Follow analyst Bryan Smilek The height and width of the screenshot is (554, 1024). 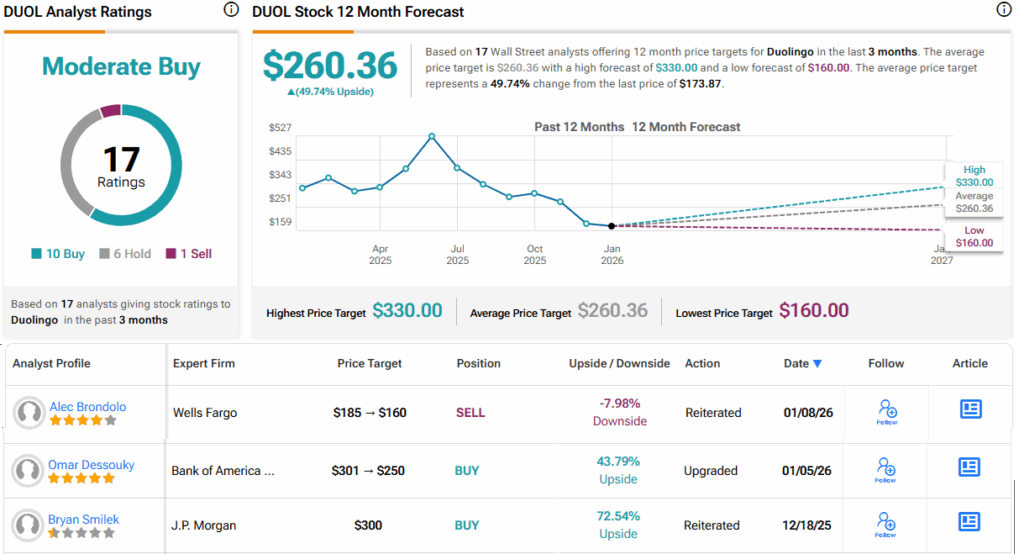pyautogui.click(x=886, y=524)
